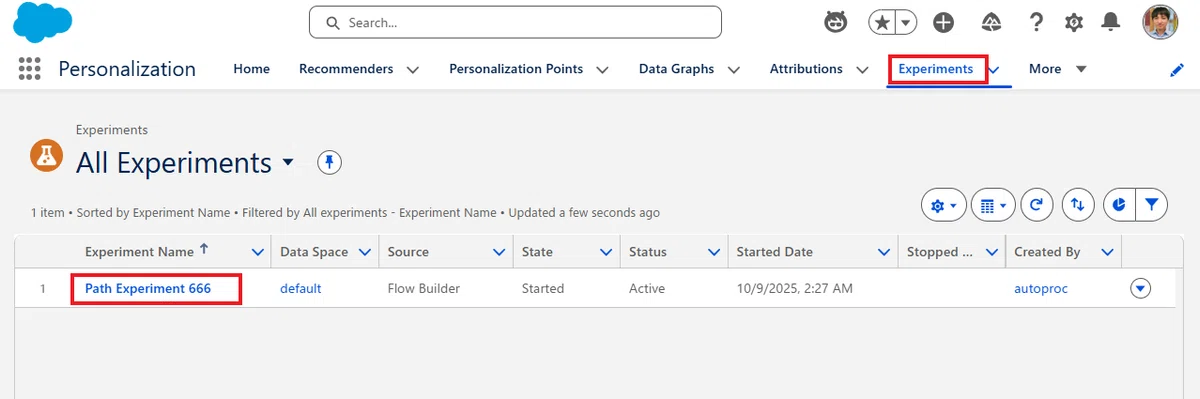Refresh the experiments list
Screen dimensions: 1200x399
[1037, 205]
